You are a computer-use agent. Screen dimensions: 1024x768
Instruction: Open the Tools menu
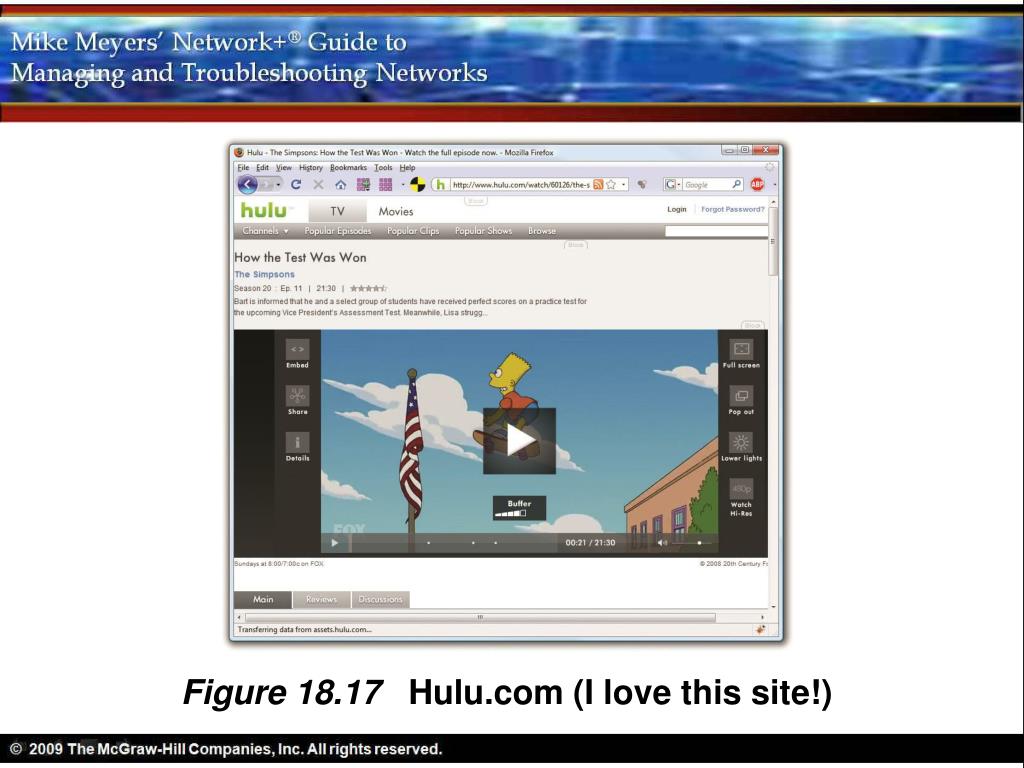click(383, 168)
